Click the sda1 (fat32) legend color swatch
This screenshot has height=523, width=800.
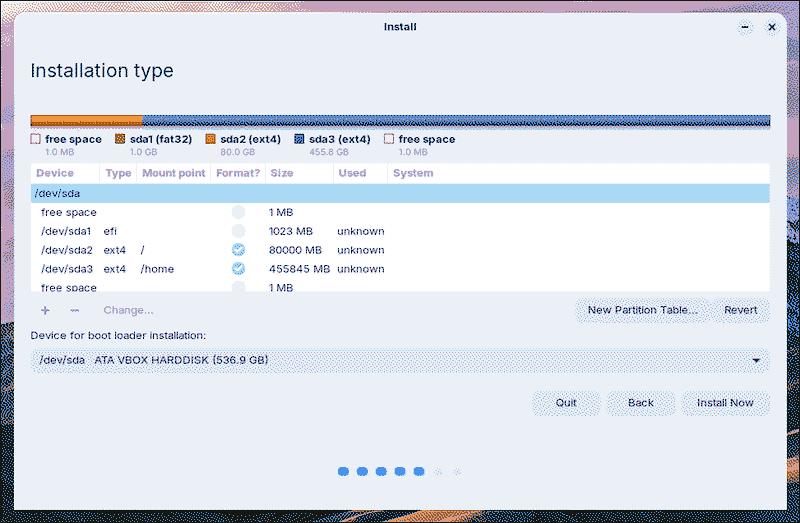pos(120,139)
